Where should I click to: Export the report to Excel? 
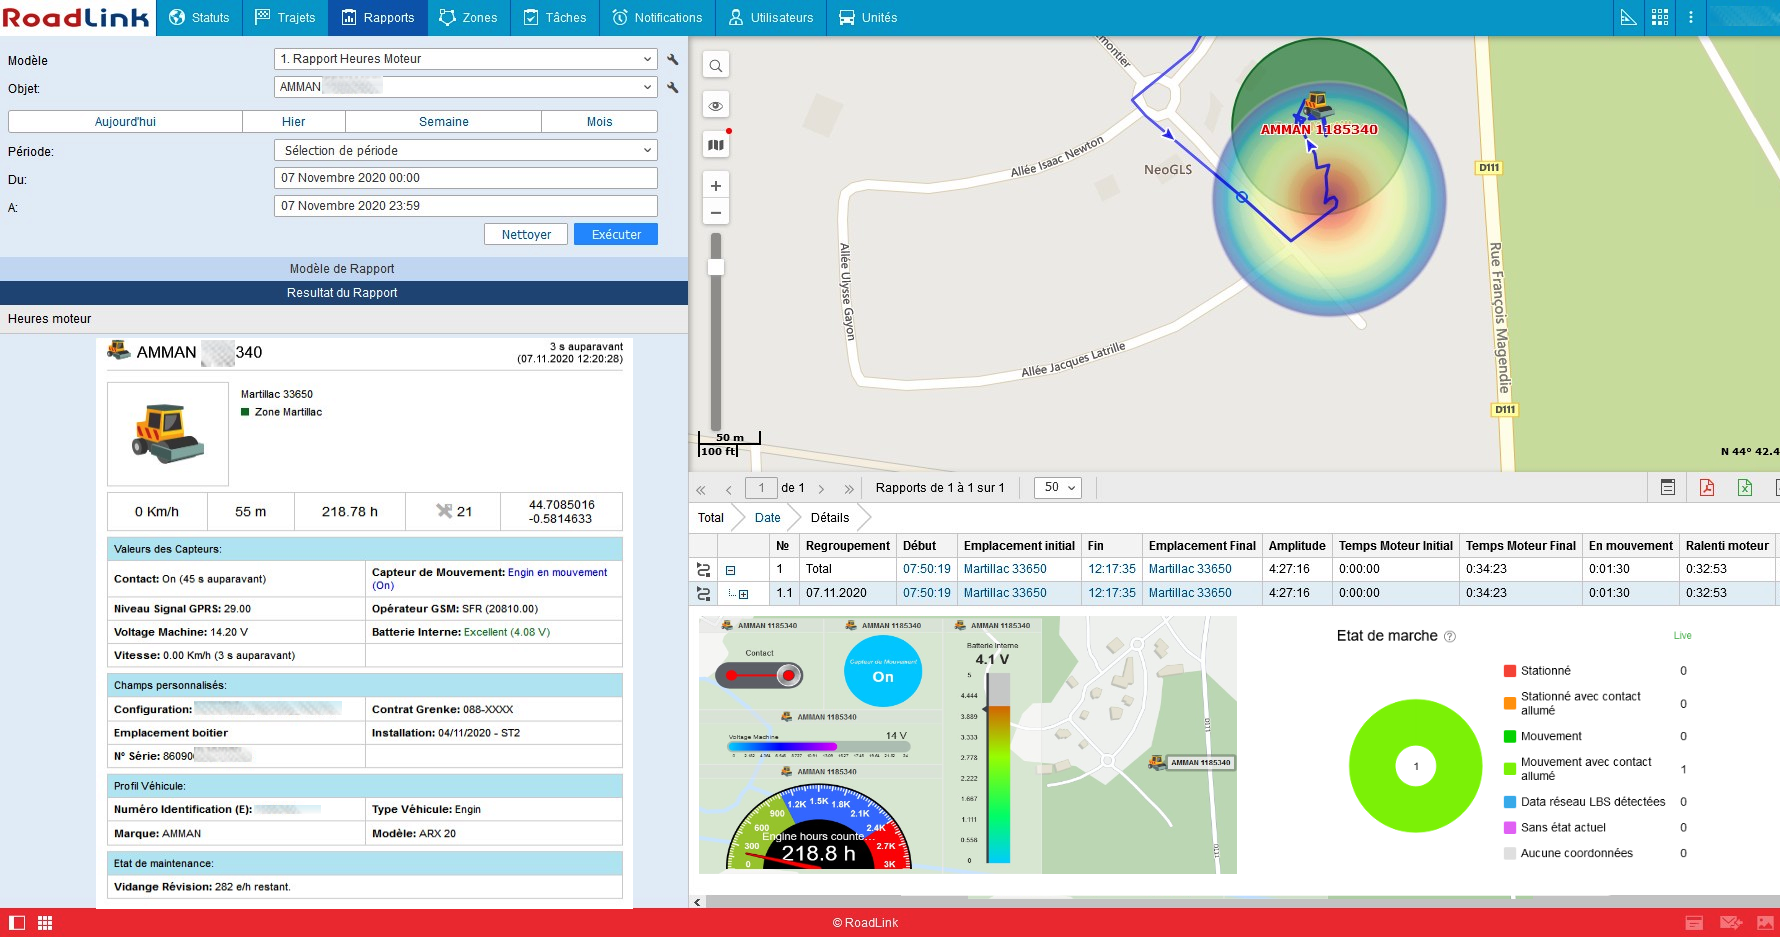click(1745, 487)
